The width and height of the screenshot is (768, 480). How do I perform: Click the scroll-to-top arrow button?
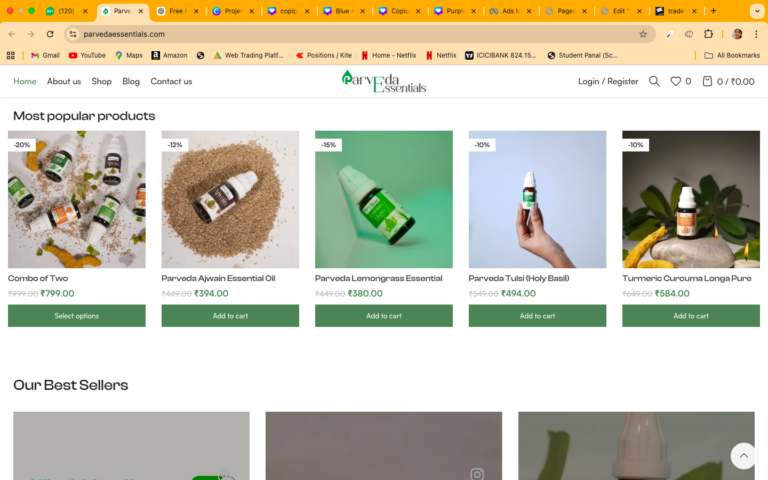tap(743, 456)
